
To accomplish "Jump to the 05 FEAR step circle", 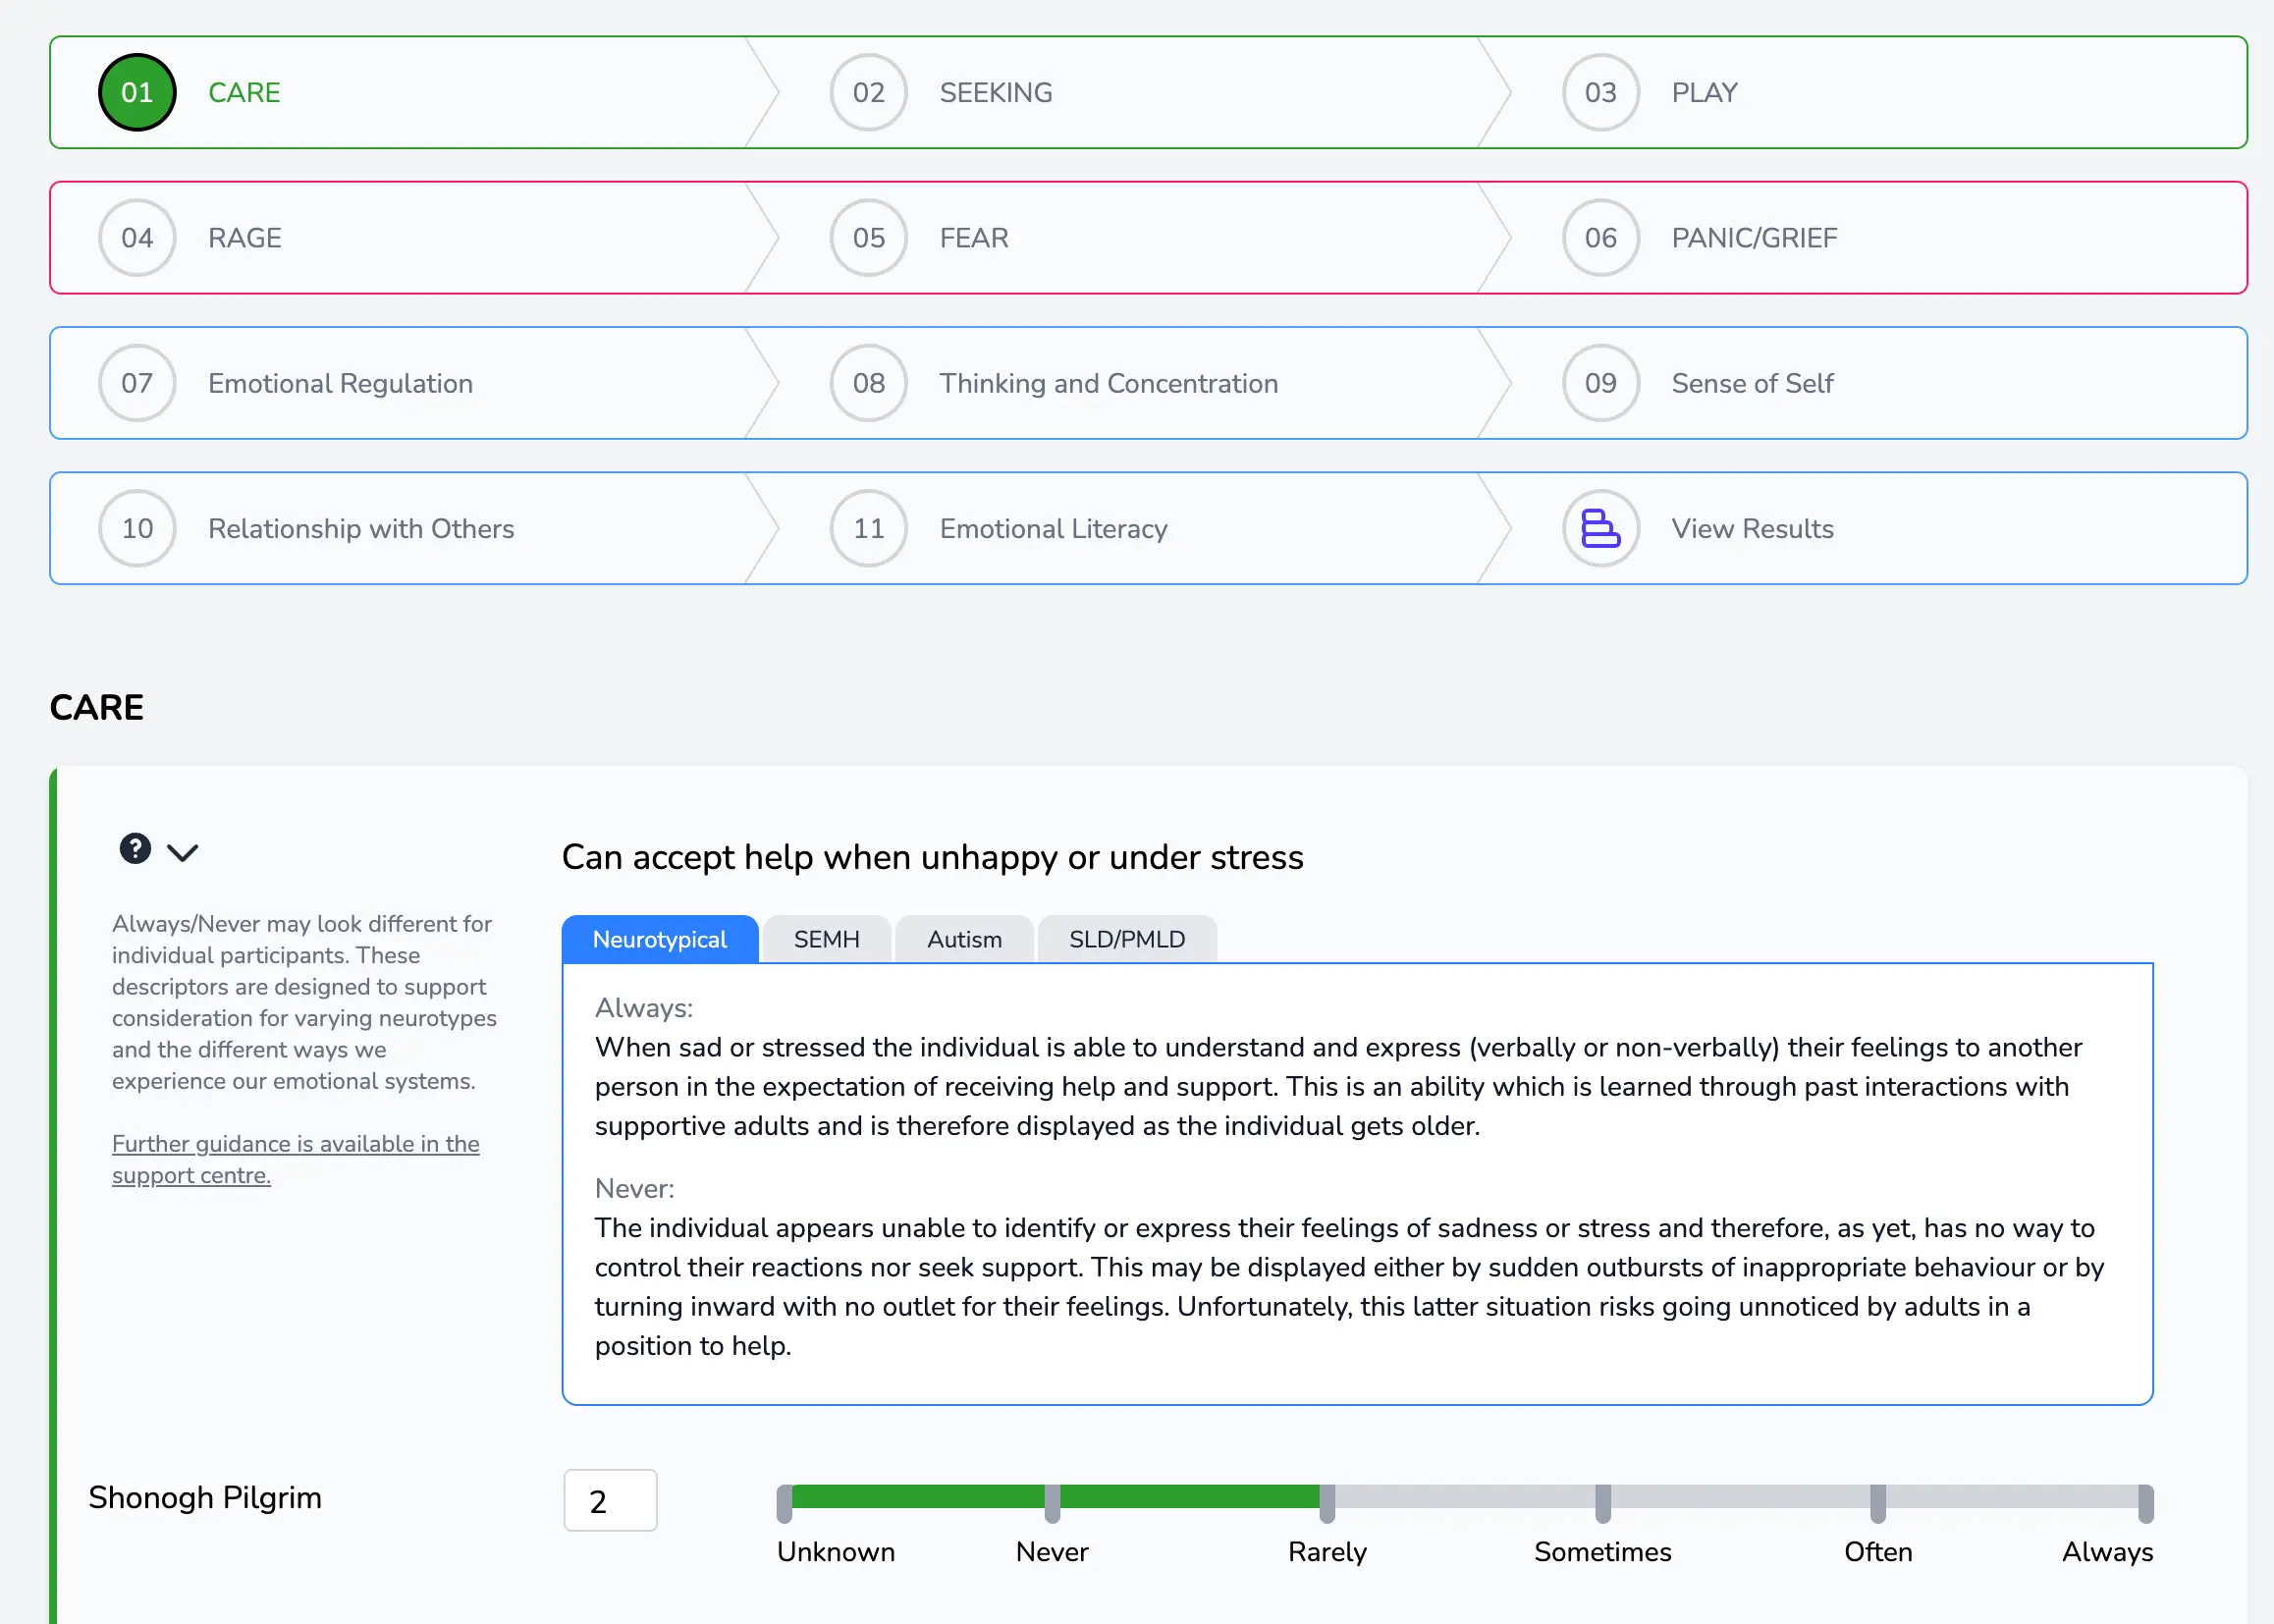I will coord(868,238).
